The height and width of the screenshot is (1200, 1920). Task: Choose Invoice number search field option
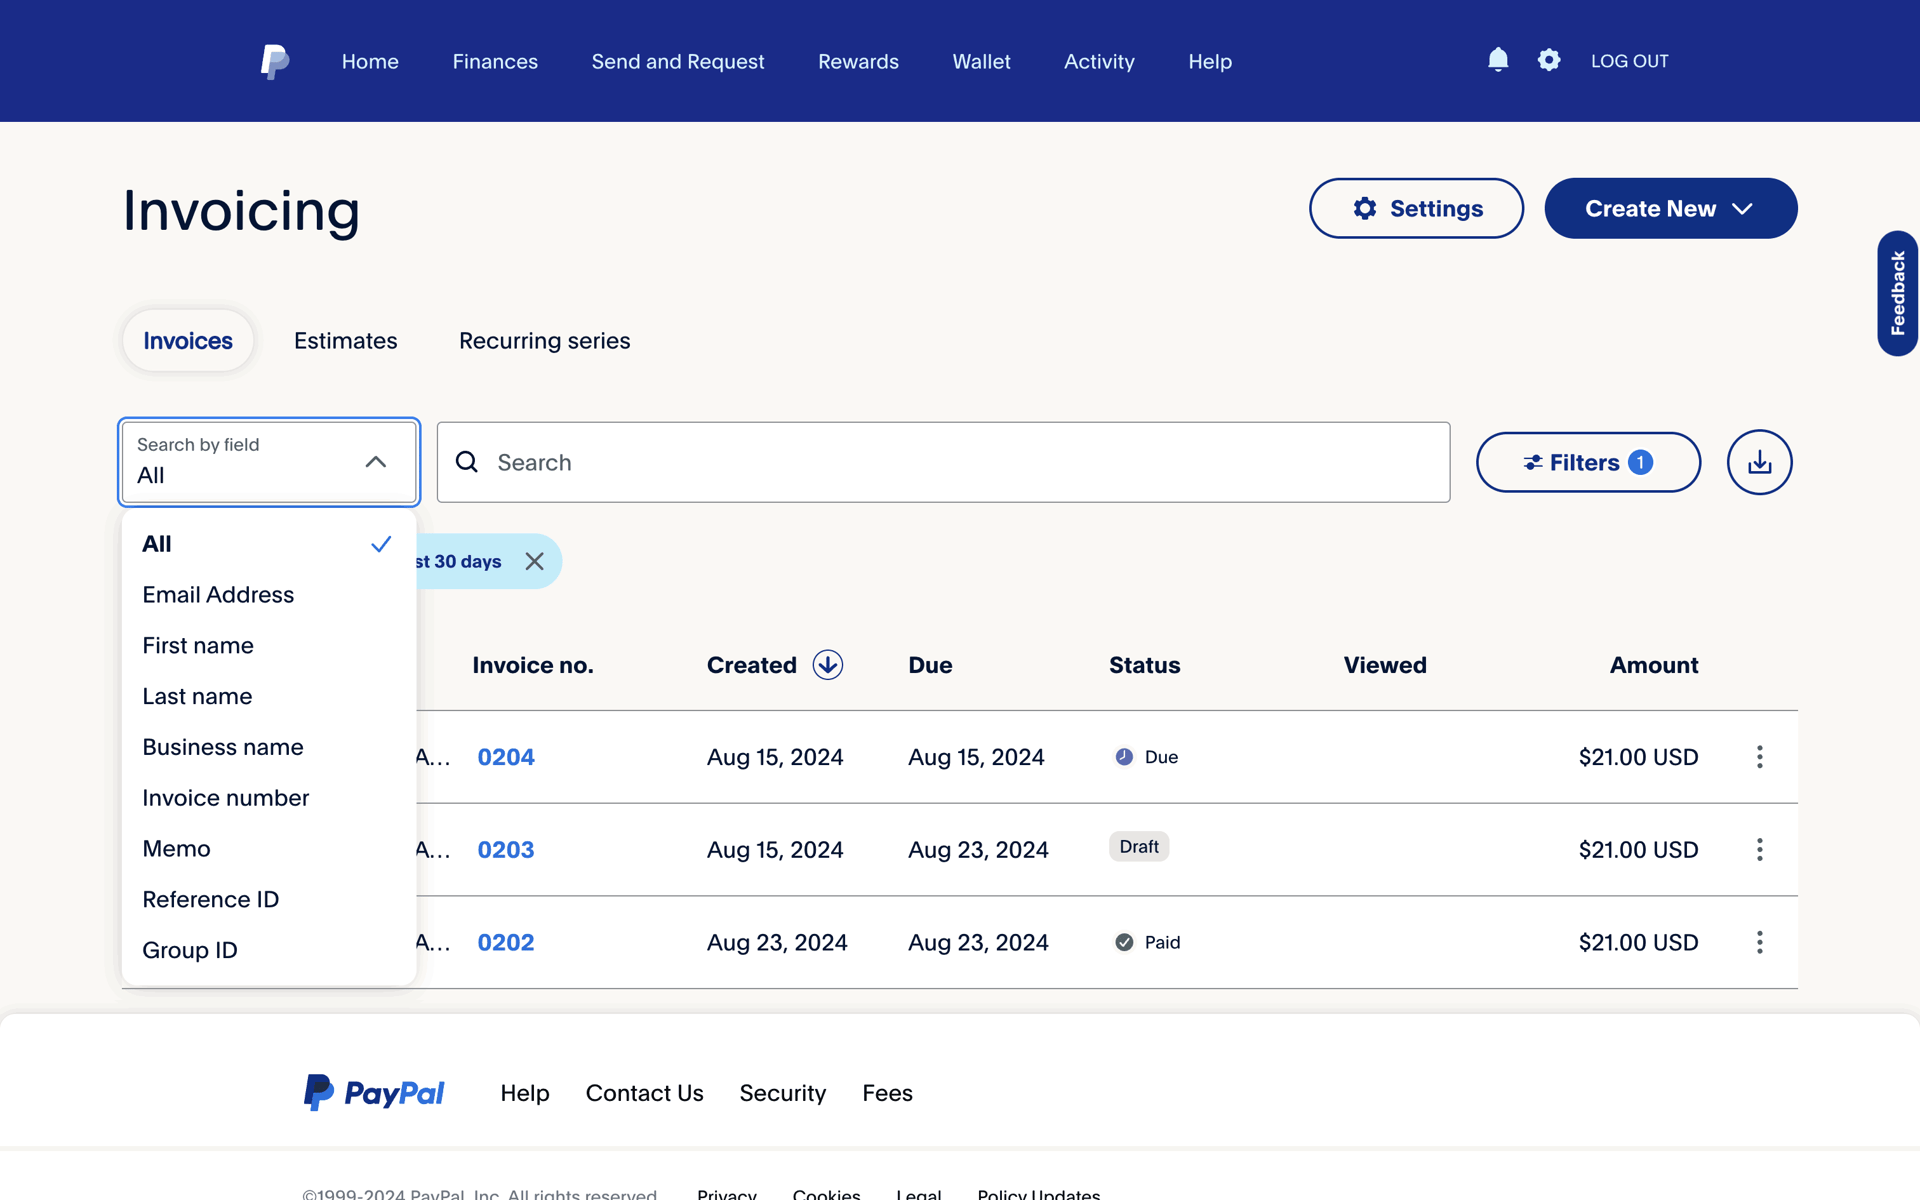[268, 798]
